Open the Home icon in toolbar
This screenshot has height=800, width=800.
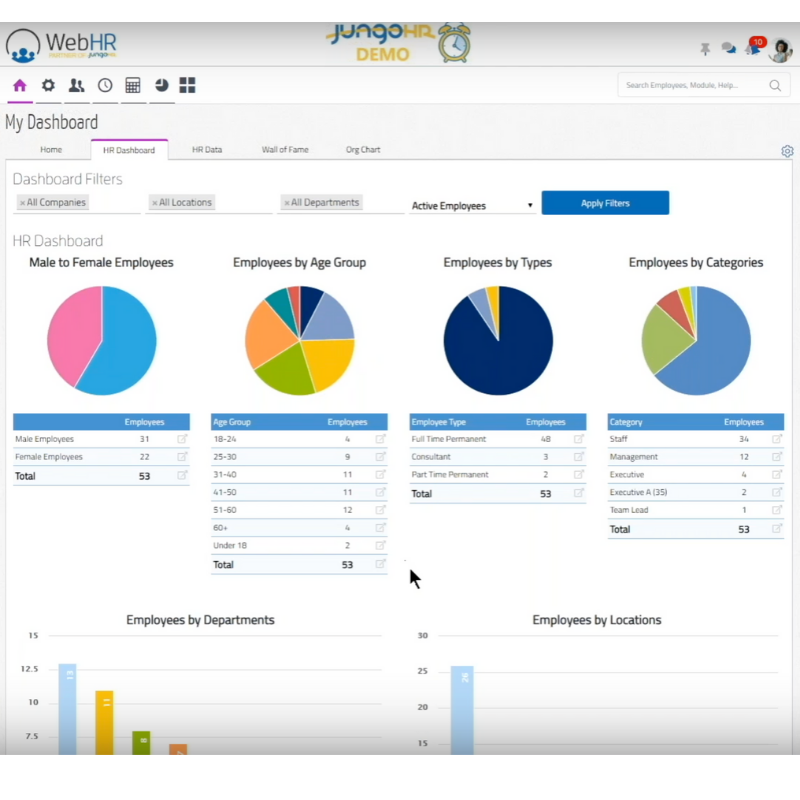[19, 85]
